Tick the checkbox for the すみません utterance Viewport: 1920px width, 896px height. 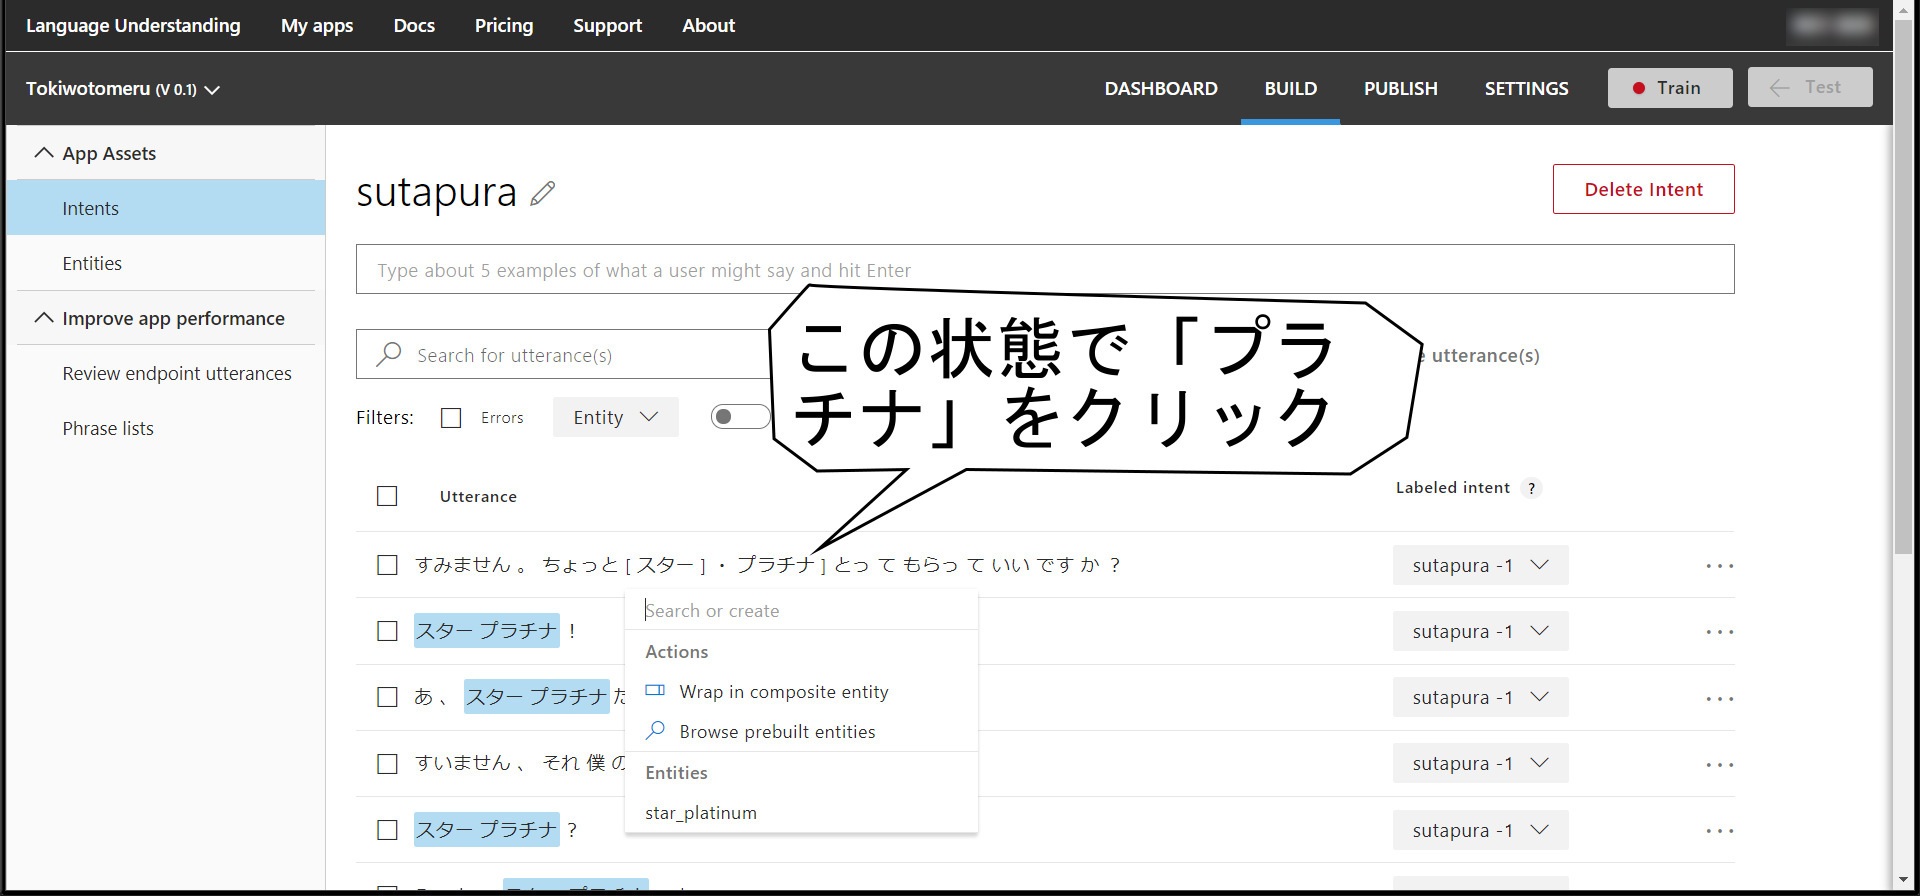387,565
